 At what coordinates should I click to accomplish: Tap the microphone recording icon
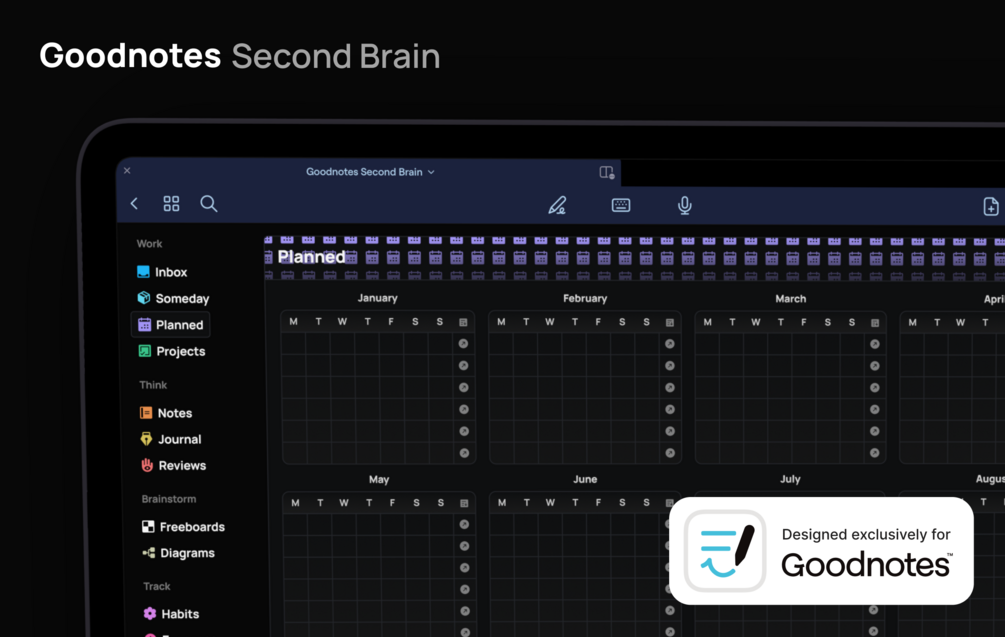(685, 205)
